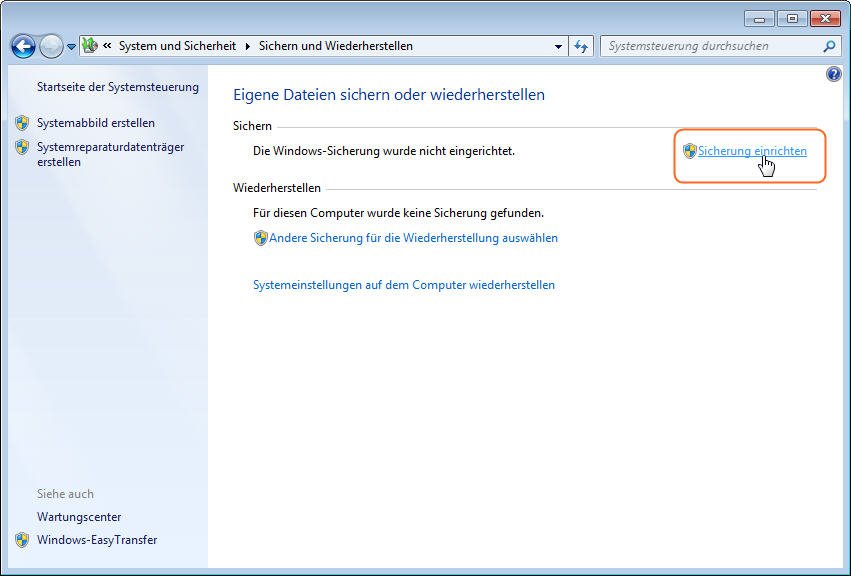851x576 pixels.
Task: Click text Die Windows-Sicherung wurde nicht eingerichtet
Action: (x=384, y=151)
